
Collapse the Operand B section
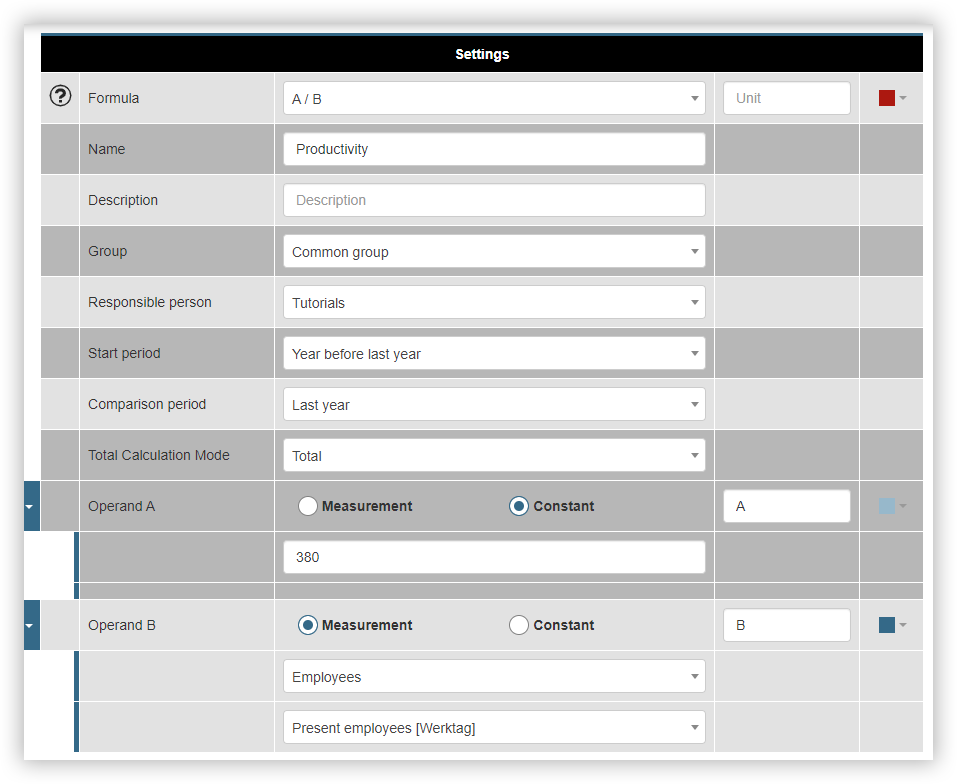point(30,624)
